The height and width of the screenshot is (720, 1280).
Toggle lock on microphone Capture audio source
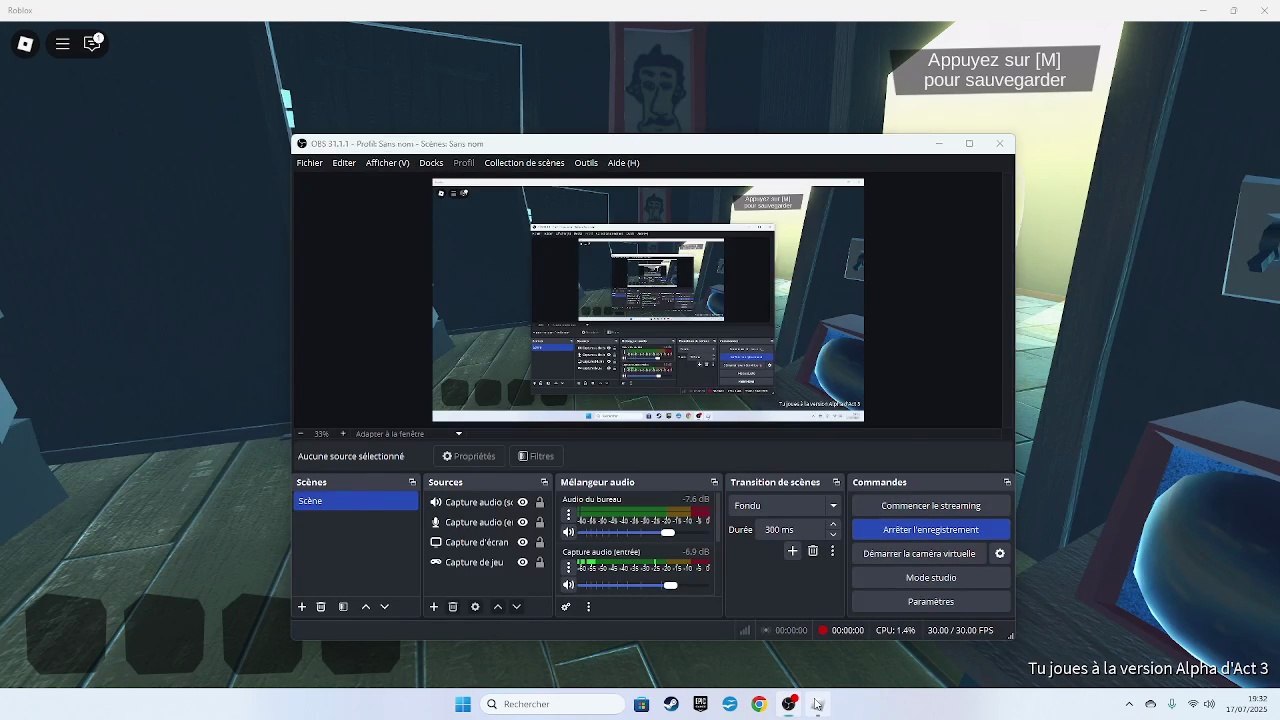[x=540, y=522]
